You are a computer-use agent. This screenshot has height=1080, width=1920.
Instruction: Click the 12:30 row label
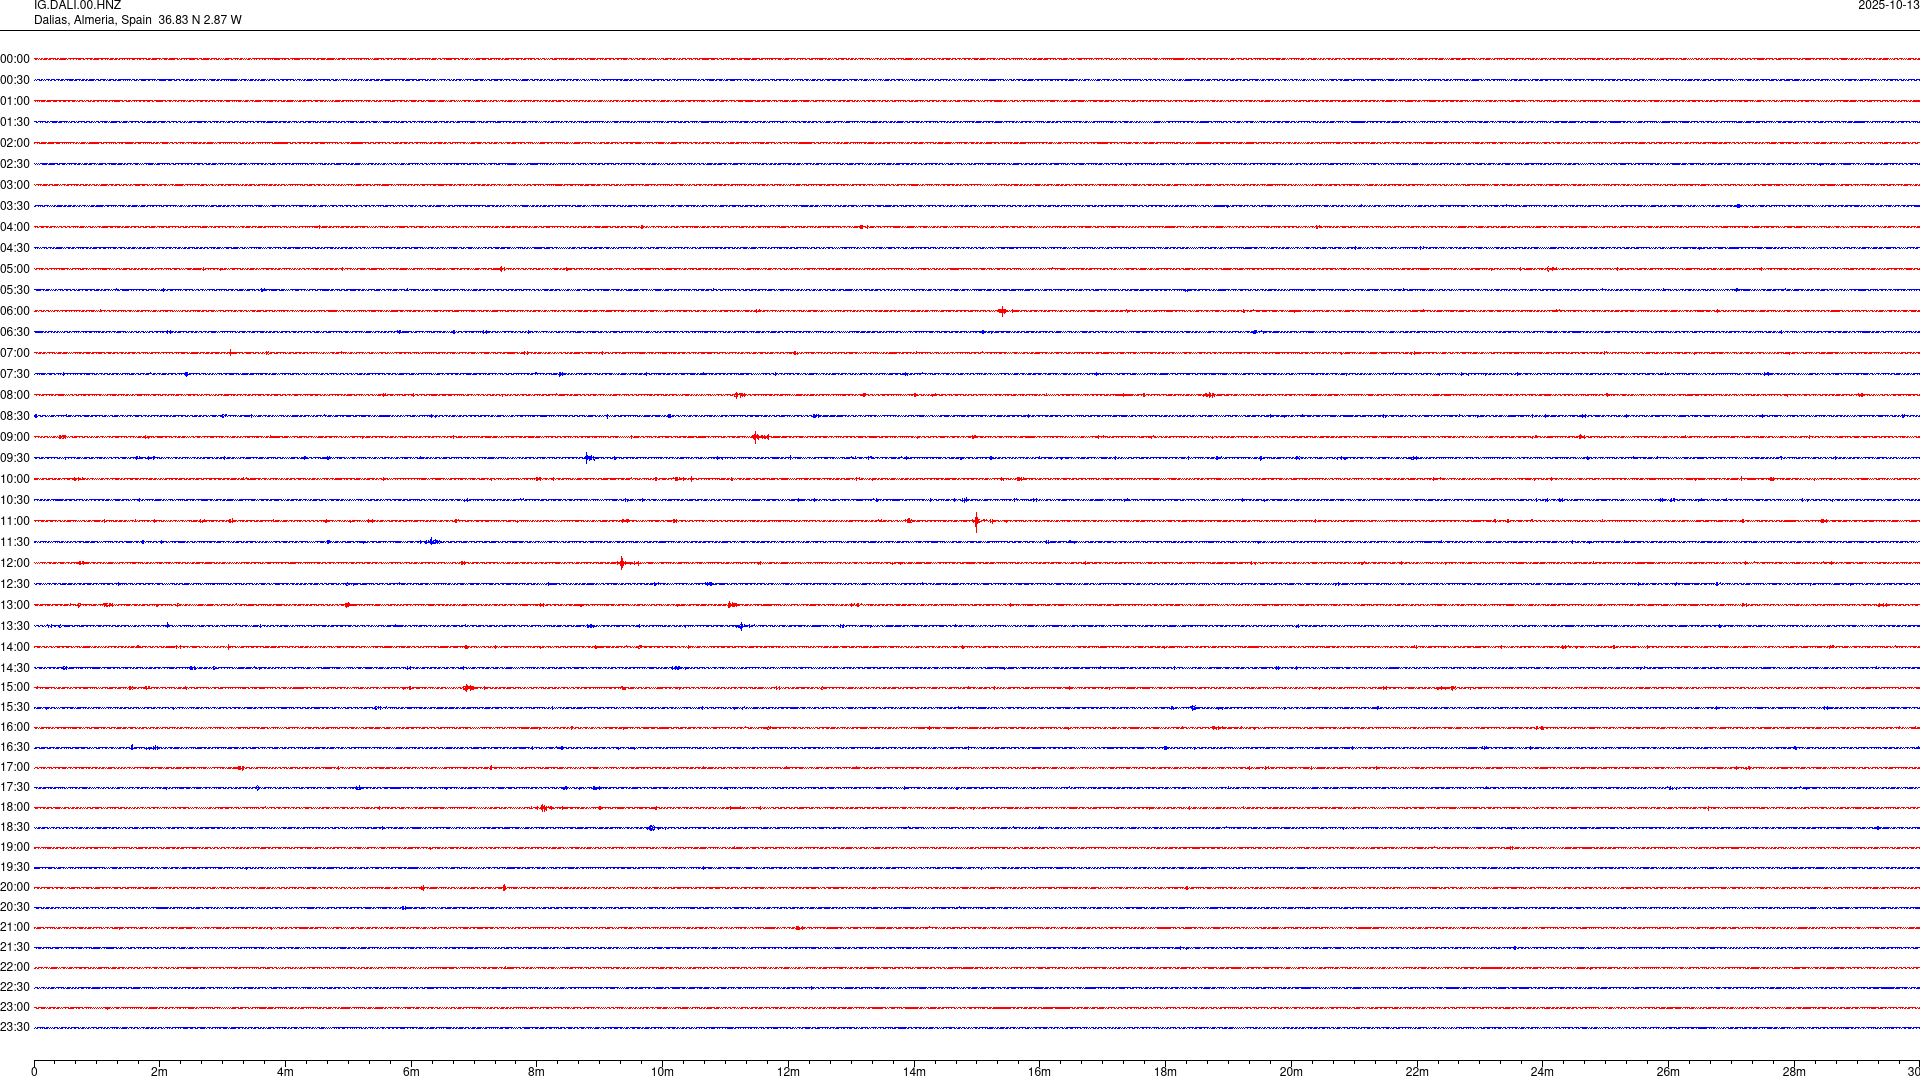[15, 584]
